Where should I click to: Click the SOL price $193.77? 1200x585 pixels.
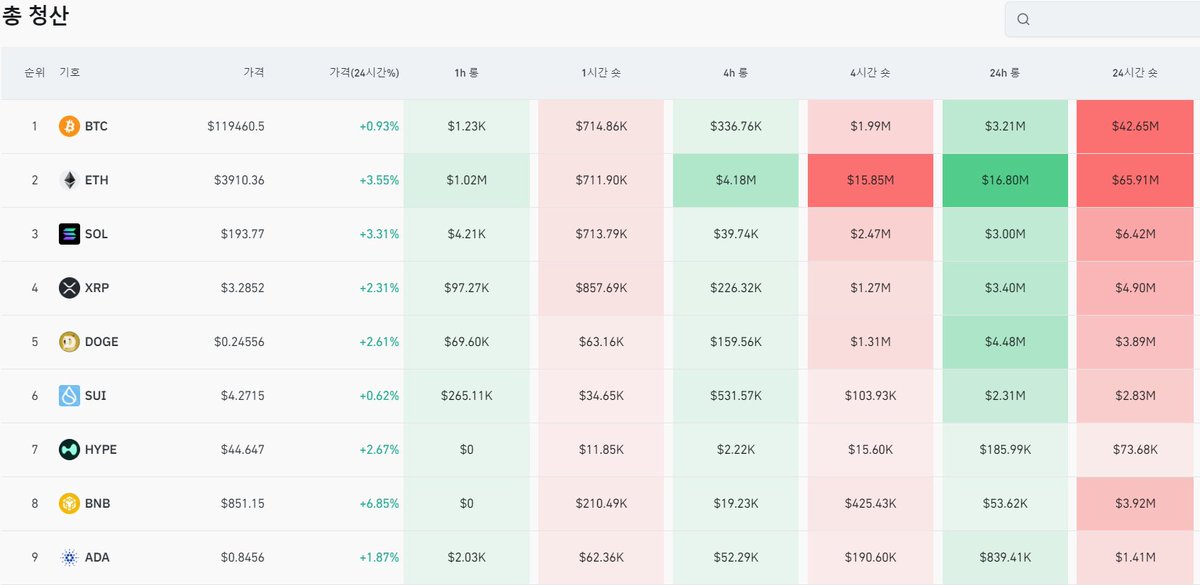[x=243, y=235]
